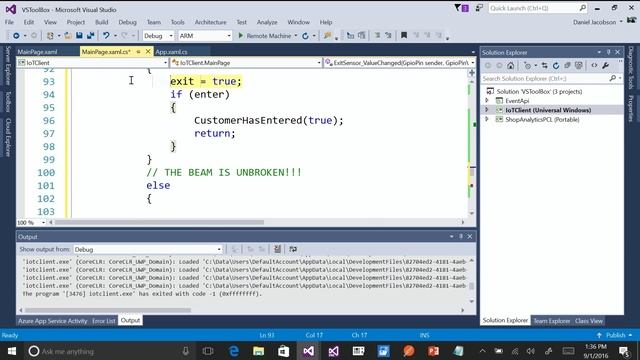Screen dimensions: 640x360
Task: Open the IoTClient.MainPage type dropdown
Action: [x=246, y=62]
